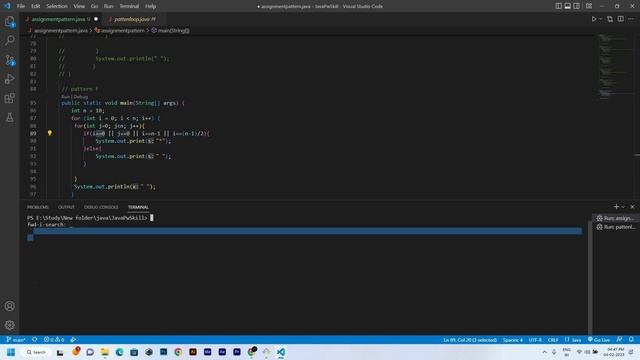The width and height of the screenshot is (640, 360).
Task: Click Synchronize Changes status bar icon
Action: click(x=35, y=340)
